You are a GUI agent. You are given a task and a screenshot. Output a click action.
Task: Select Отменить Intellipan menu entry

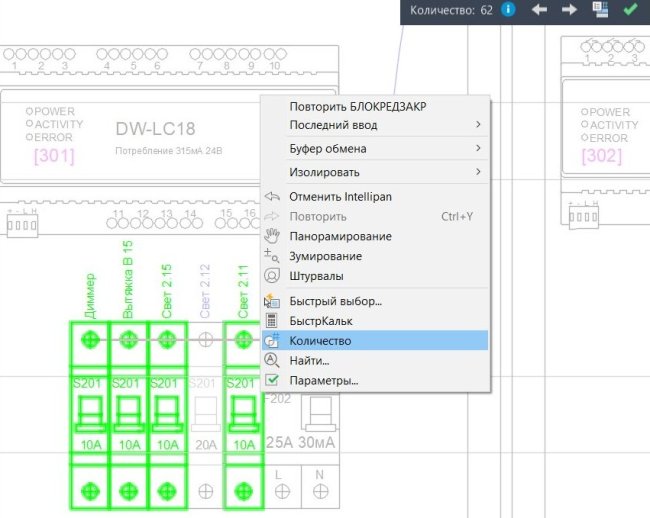(340, 197)
